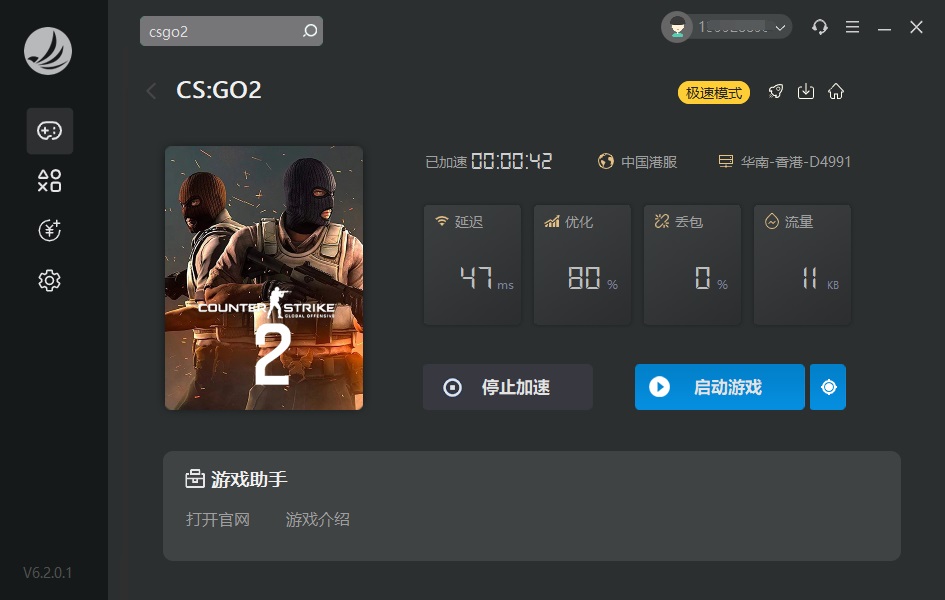This screenshot has height=600, width=945.
Task: Click the 流量 traffic card
Action: pos(803,265)
